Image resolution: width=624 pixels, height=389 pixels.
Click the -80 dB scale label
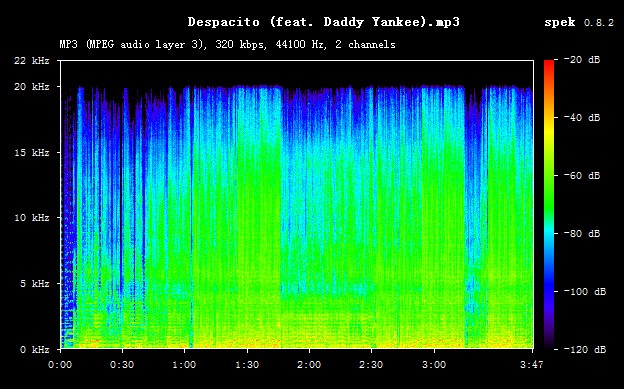tap(582, 233)
